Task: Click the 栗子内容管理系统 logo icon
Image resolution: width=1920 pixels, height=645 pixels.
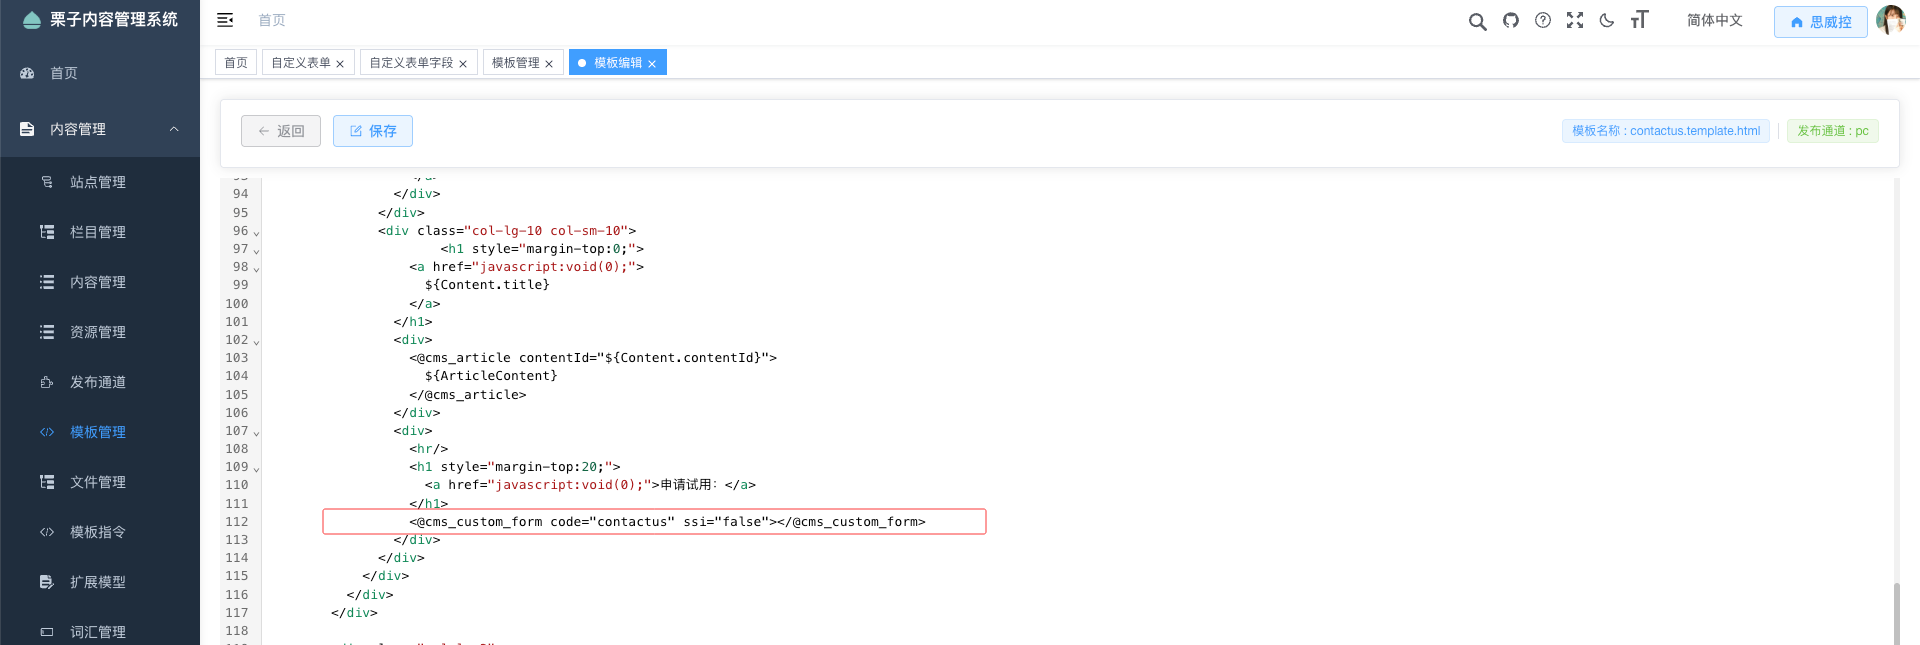Action: pos(32,20)
